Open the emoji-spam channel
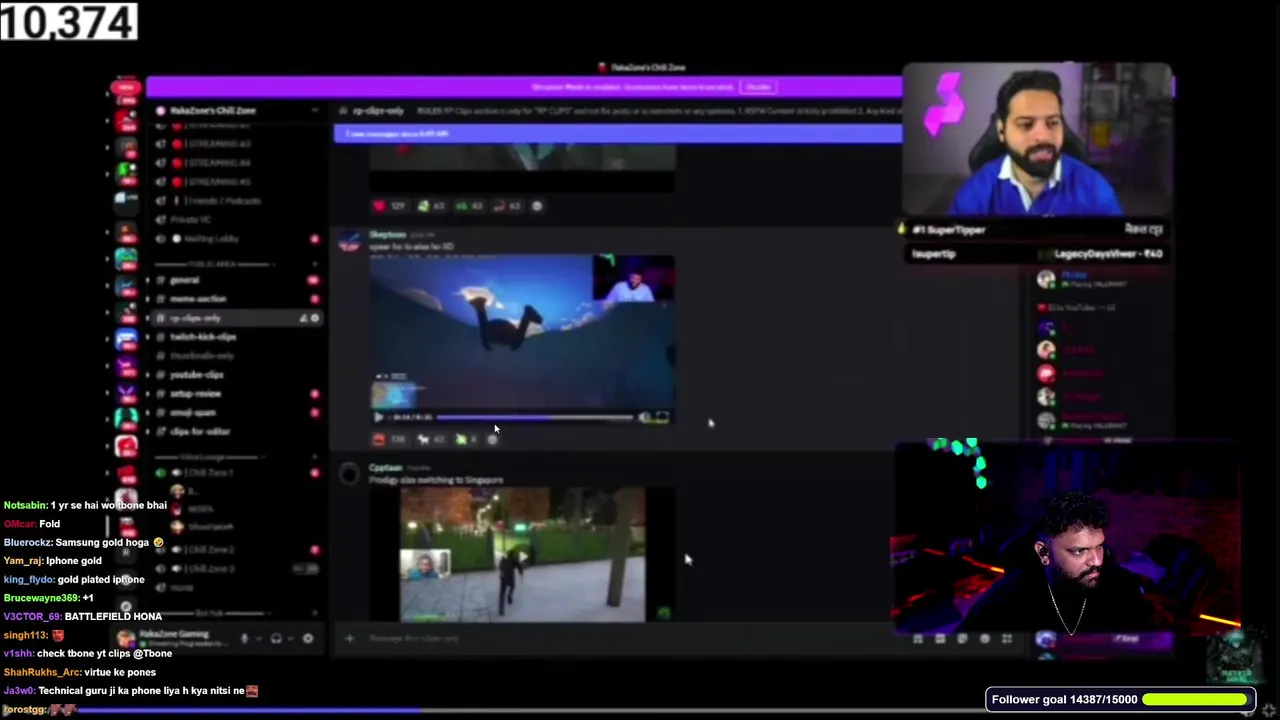 point(193,413)
